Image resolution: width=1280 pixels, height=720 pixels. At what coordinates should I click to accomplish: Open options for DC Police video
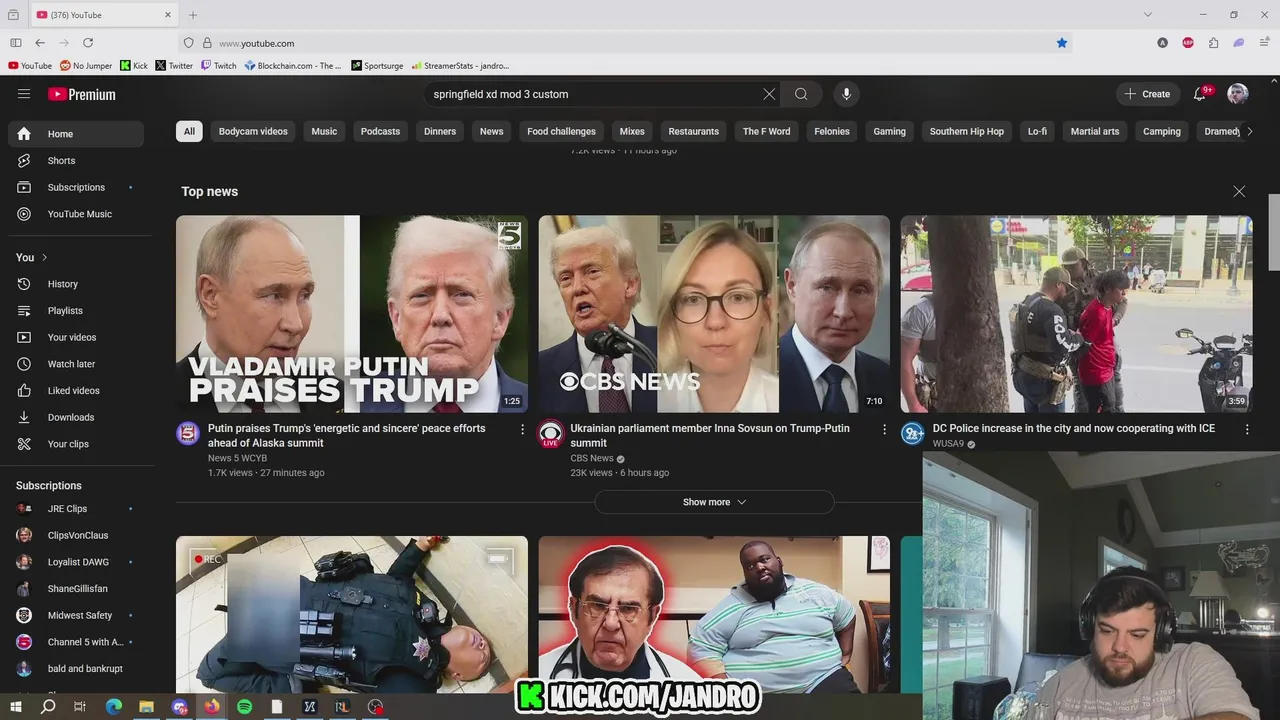[x=1247, y=429]
